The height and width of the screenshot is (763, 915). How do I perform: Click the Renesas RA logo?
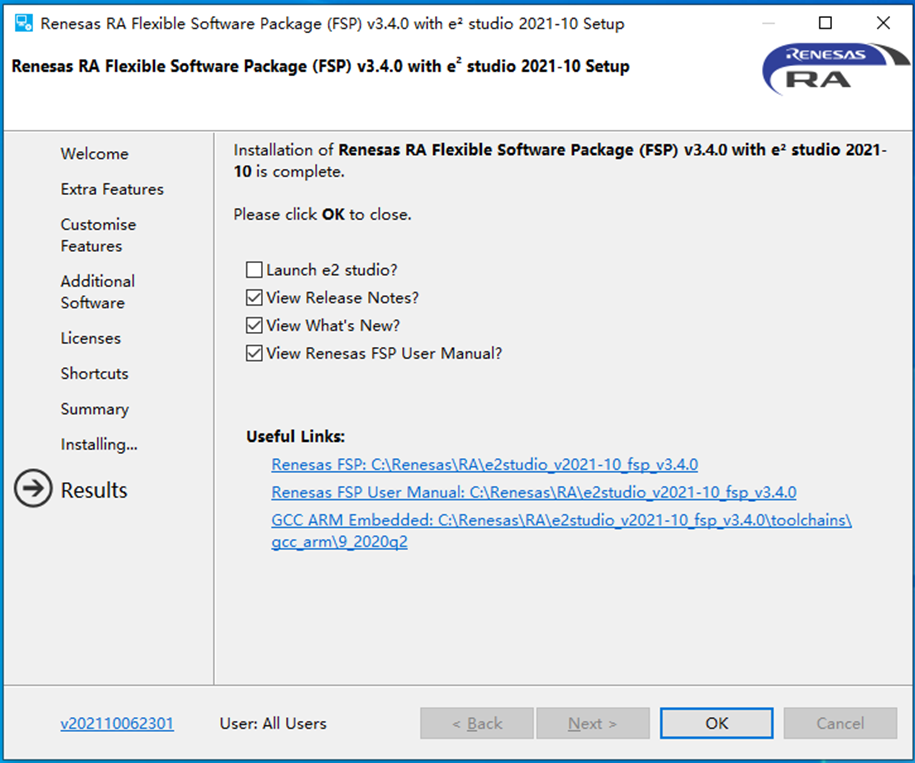coord(835,68)
